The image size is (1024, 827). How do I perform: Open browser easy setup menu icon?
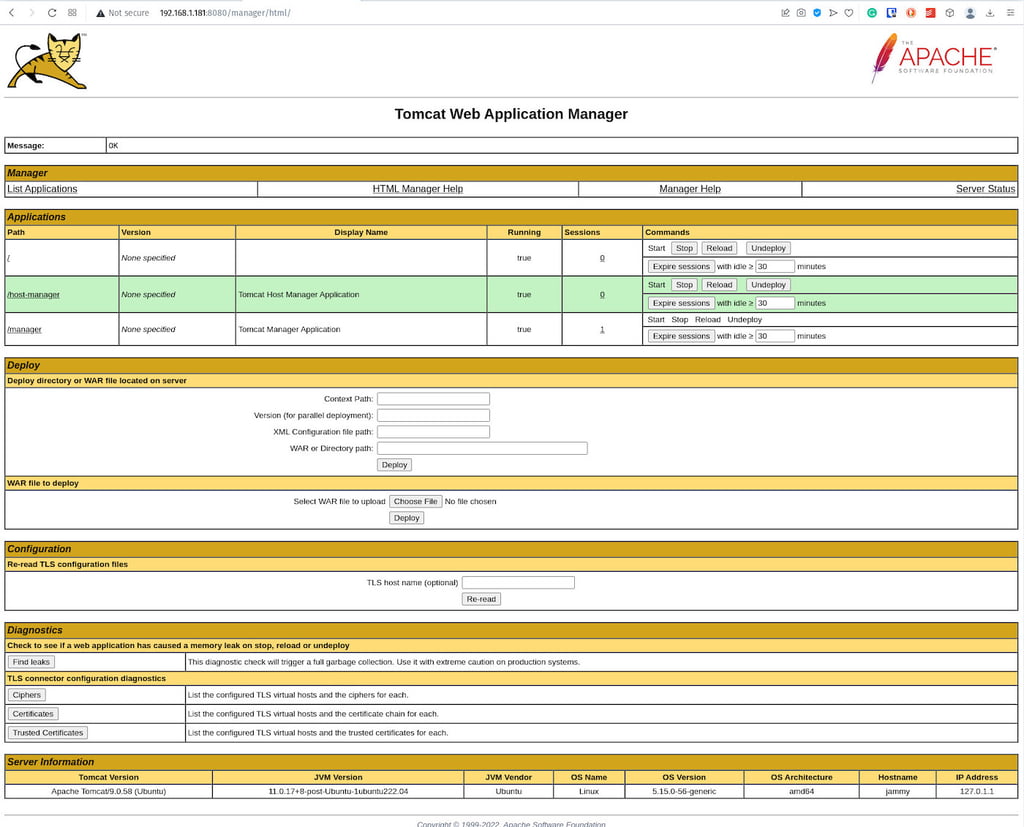tap(1010, 12)
